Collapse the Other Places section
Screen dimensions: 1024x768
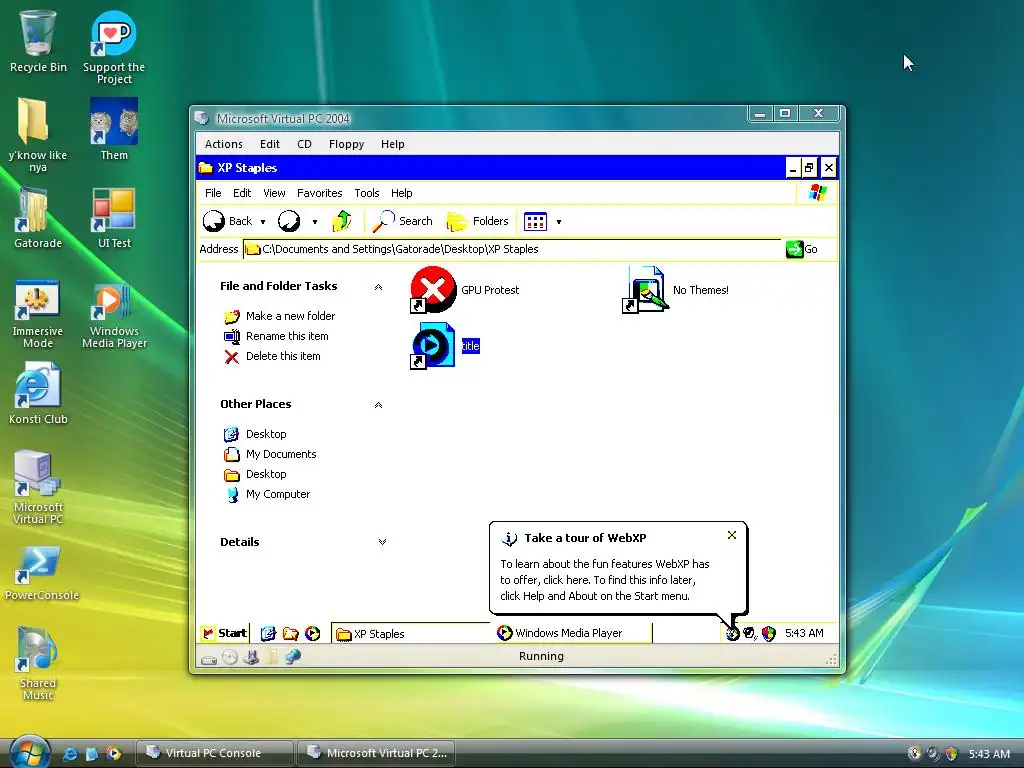point(378,405)
